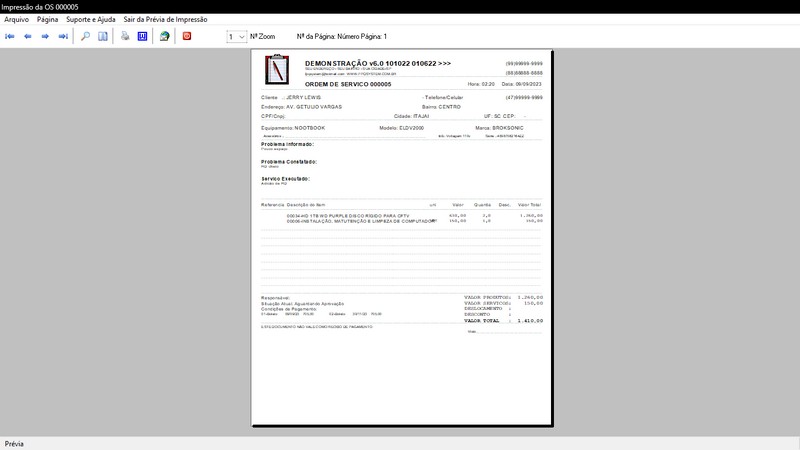Click the 'Valor Total' column header
This screenshot has width=800, height=450.
(530, 205)
